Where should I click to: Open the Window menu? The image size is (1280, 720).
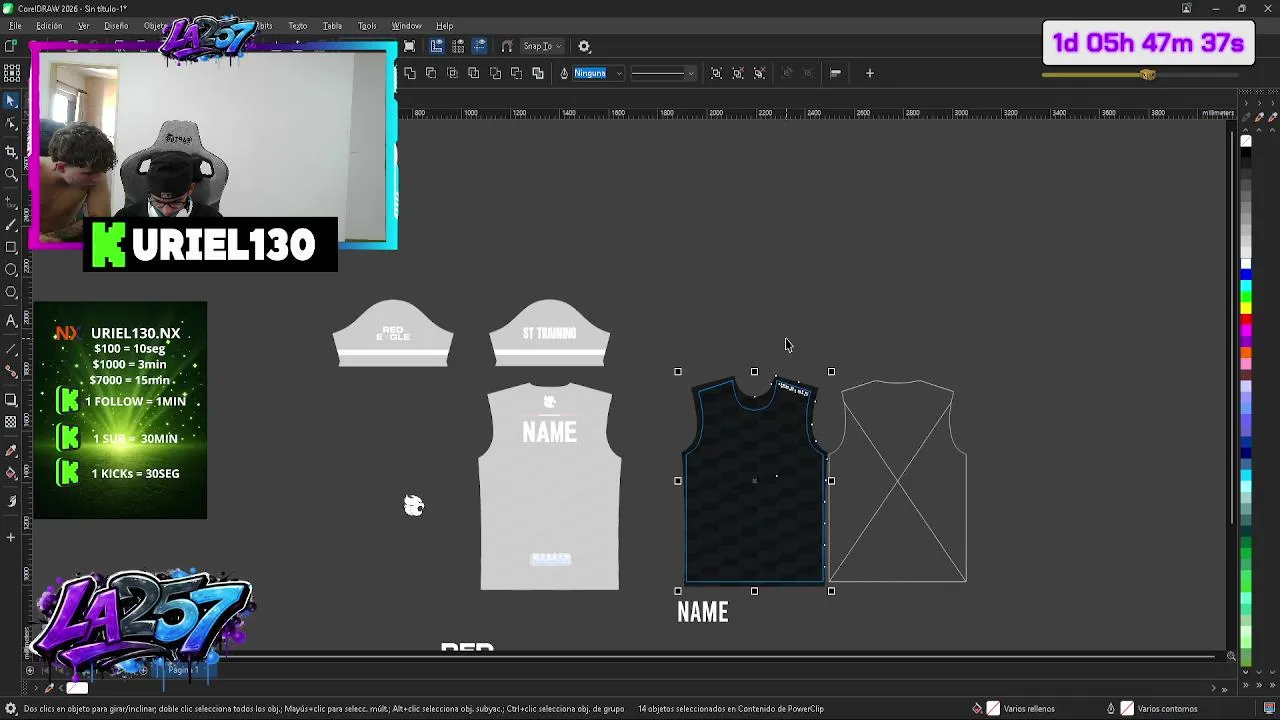406,26
